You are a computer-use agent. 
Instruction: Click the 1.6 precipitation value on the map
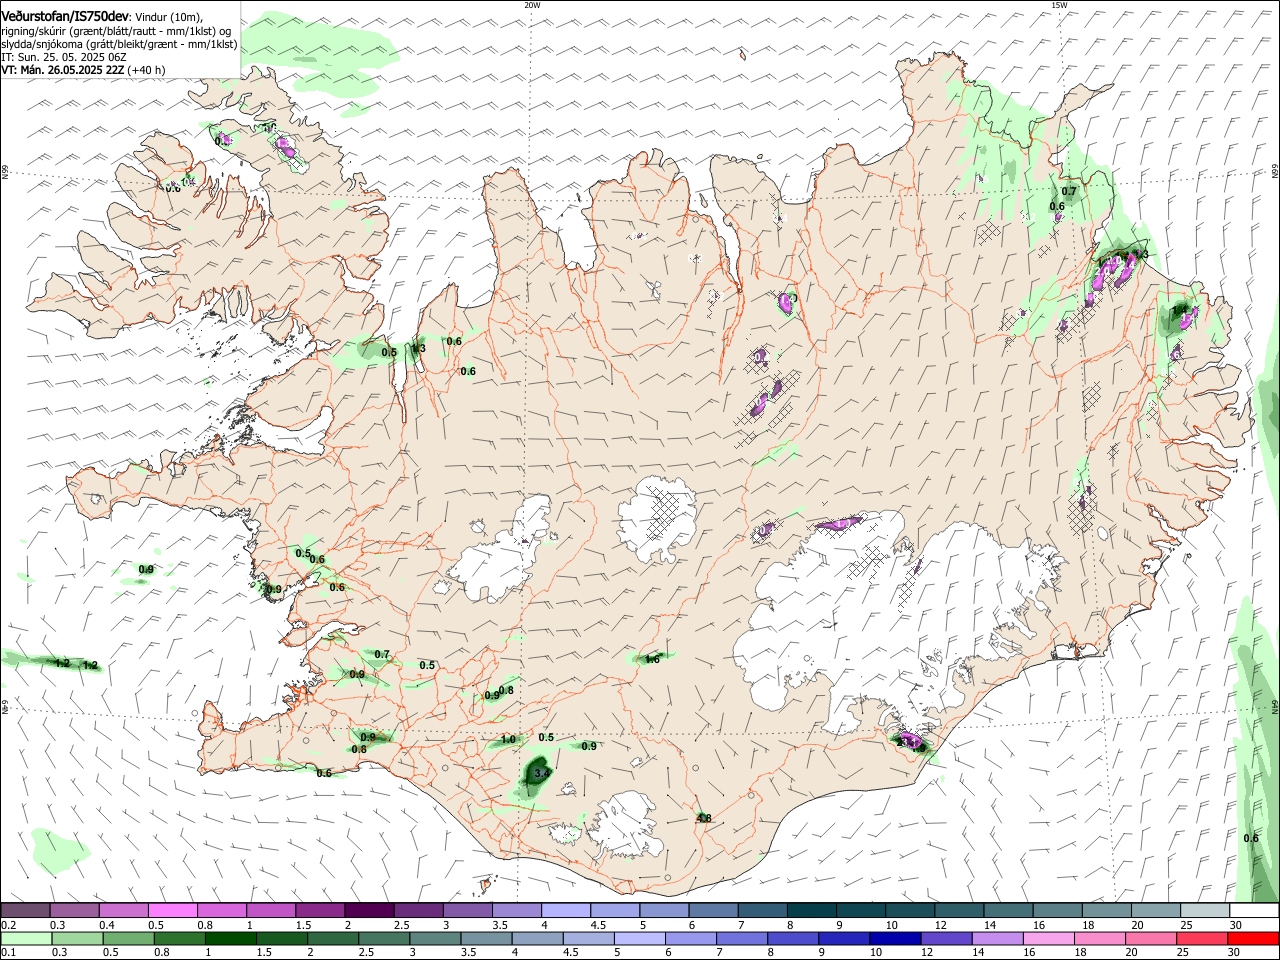click(x=652, y=659)
